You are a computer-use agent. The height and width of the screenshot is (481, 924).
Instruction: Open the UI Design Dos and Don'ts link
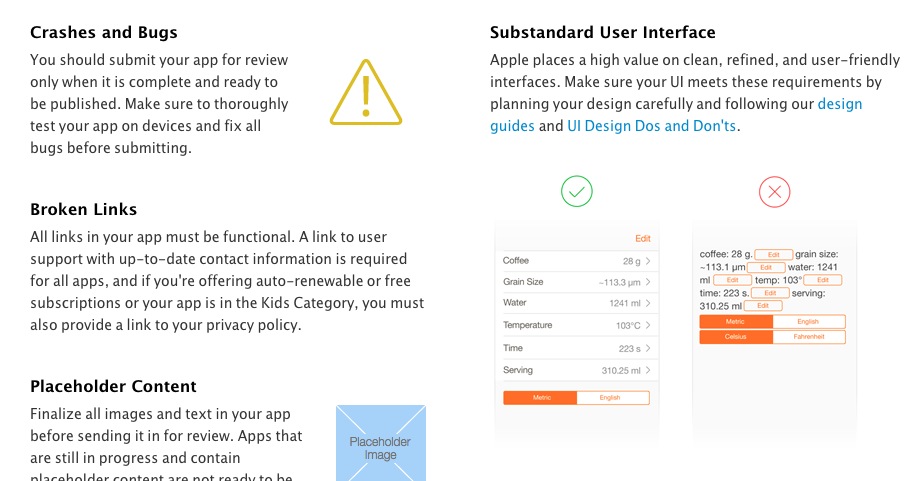(652, 126)
